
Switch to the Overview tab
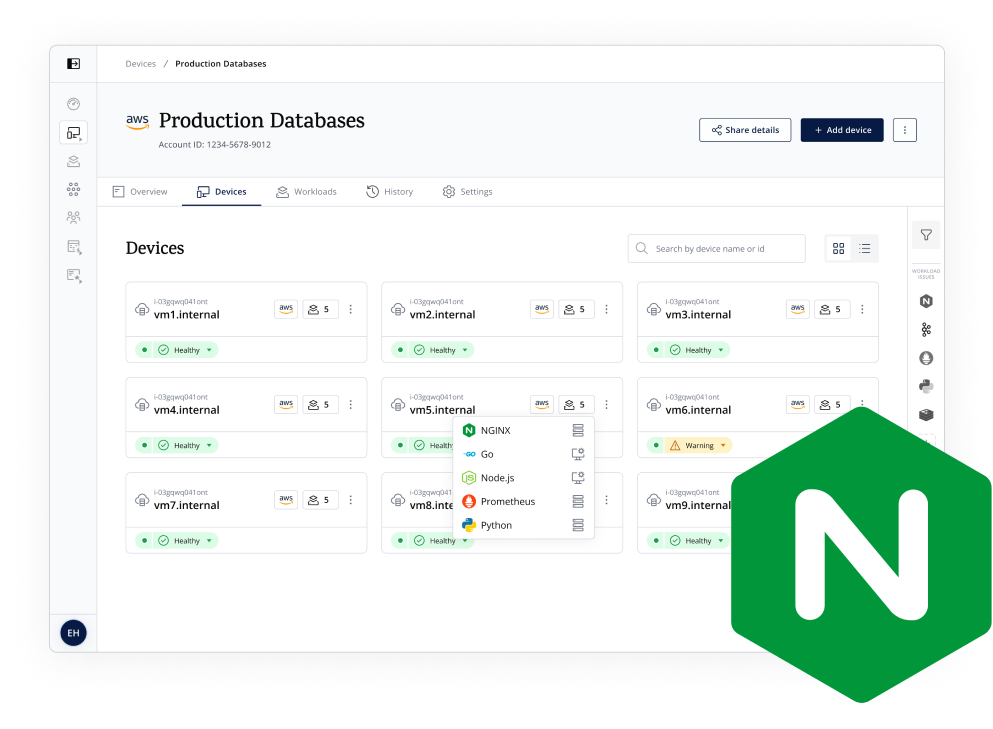point(140,192)
